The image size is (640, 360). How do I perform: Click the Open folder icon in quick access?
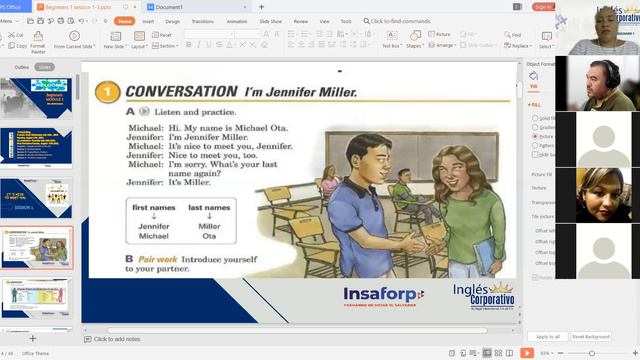click(30, 21)
